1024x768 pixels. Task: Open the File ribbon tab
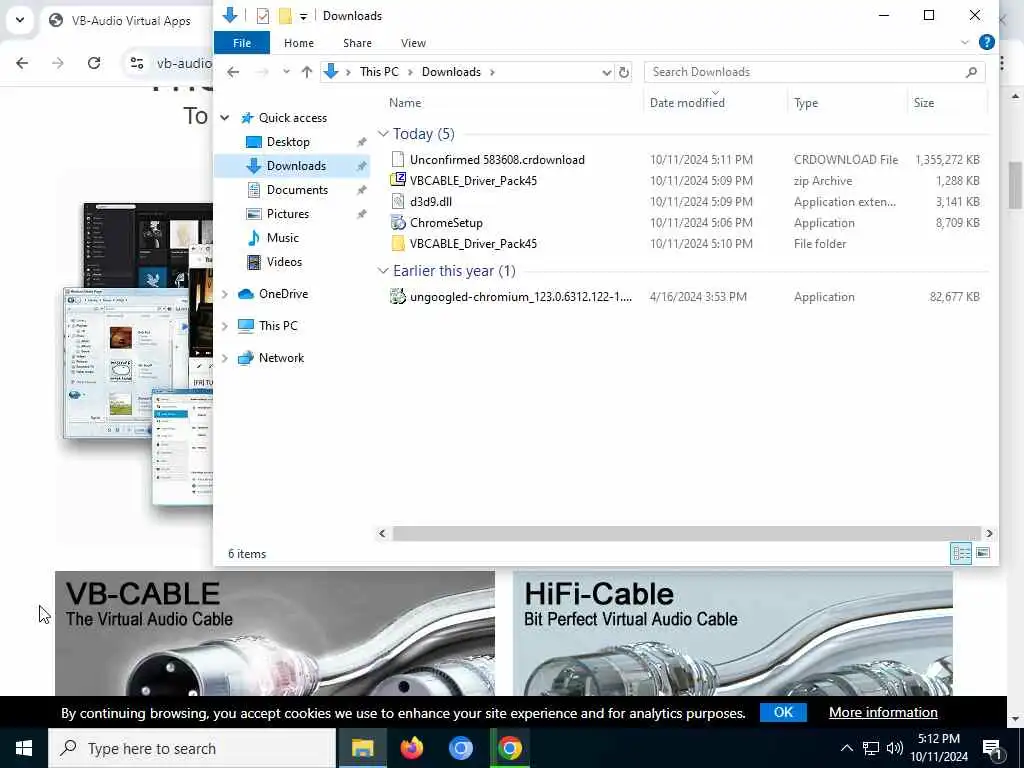pos(242,42)
